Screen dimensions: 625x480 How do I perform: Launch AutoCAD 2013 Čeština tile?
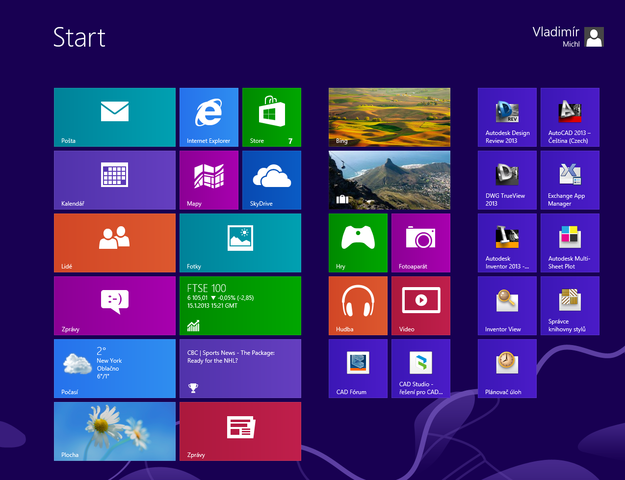pos(570,117)
